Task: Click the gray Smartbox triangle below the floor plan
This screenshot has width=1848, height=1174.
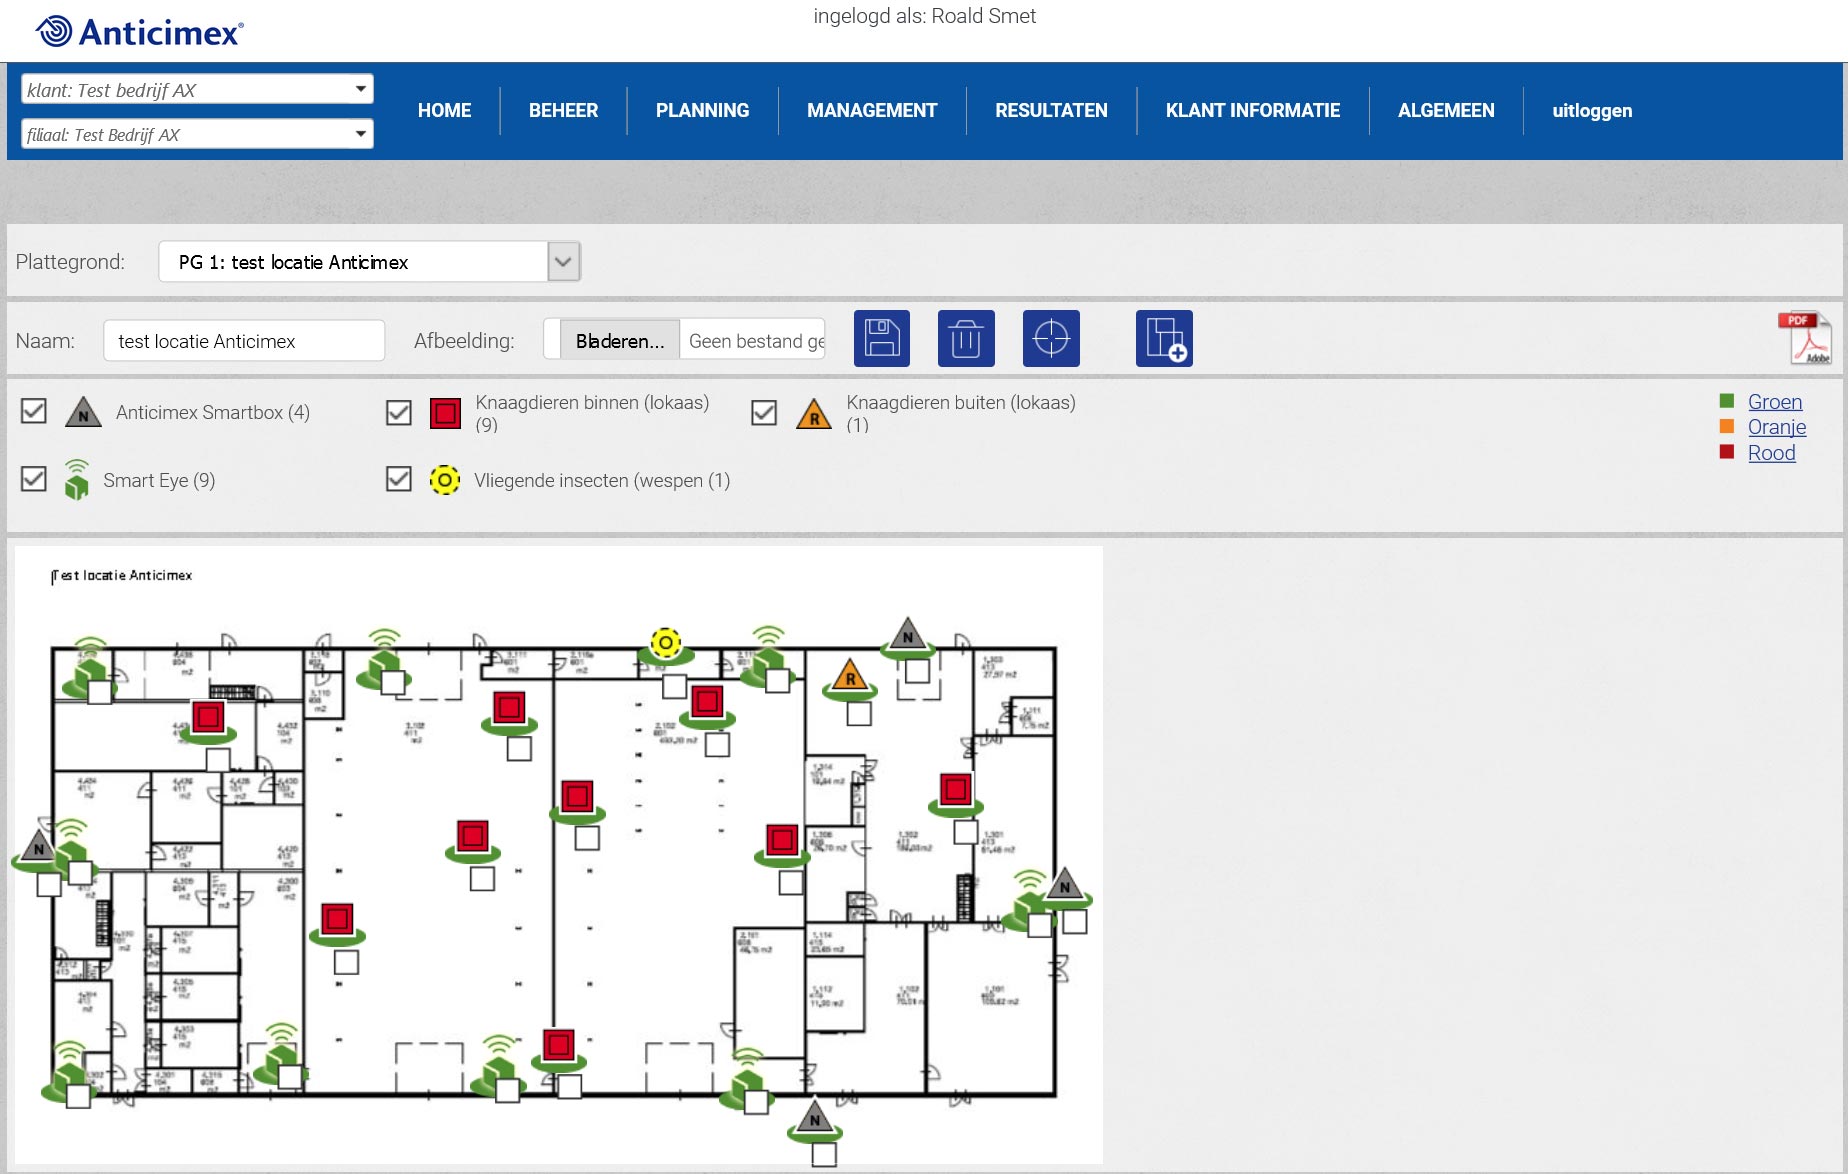Action: click(x=815, y=1117)
